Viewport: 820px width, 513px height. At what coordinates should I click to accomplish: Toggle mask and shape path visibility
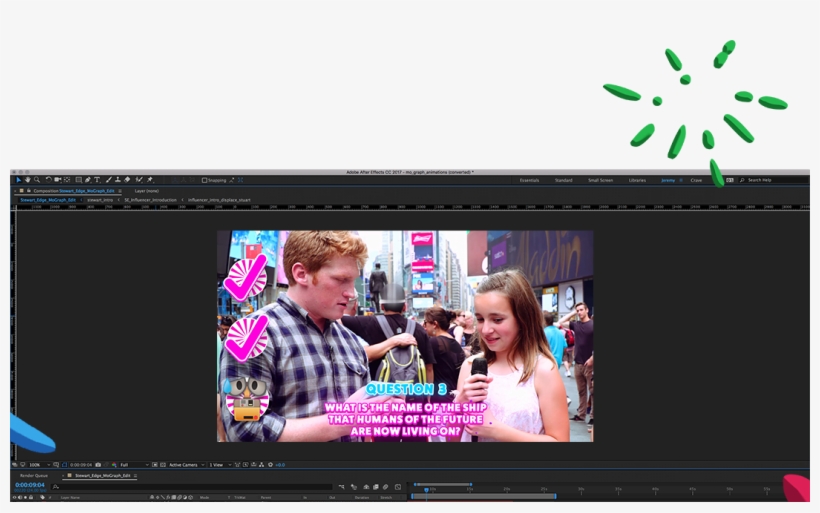click(64, 464)
